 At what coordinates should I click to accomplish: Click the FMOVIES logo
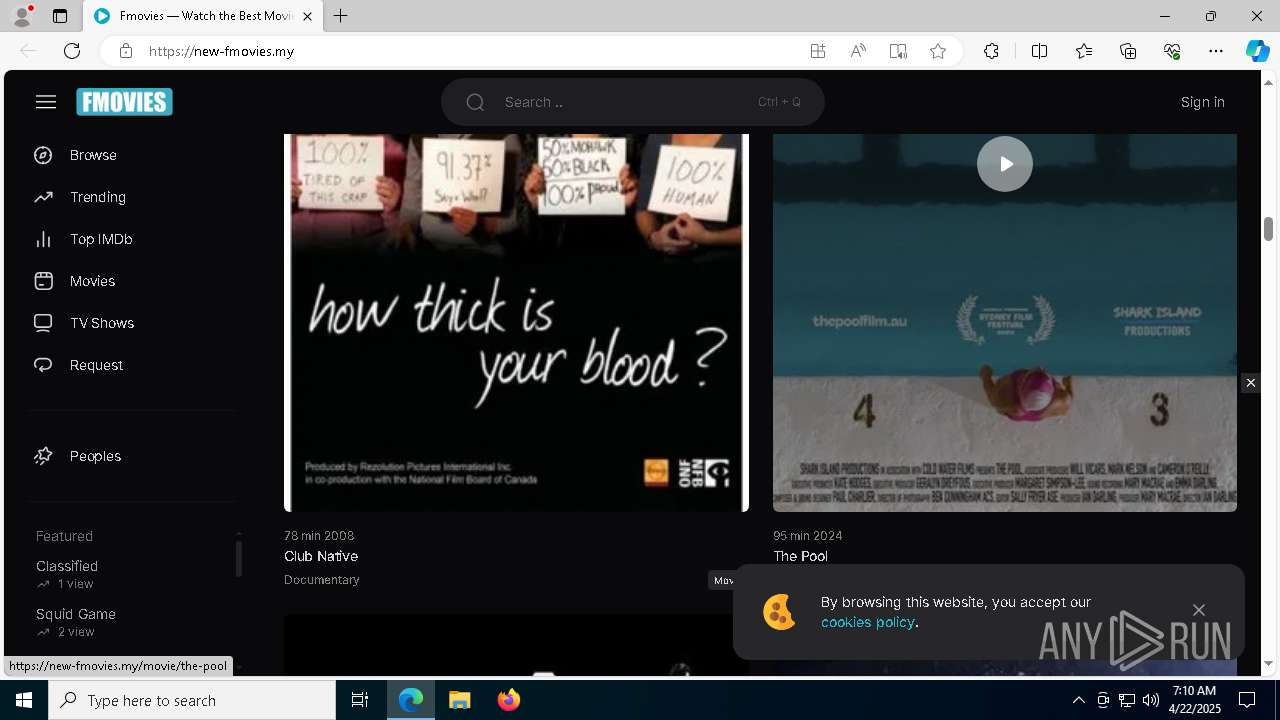point(125,102)
